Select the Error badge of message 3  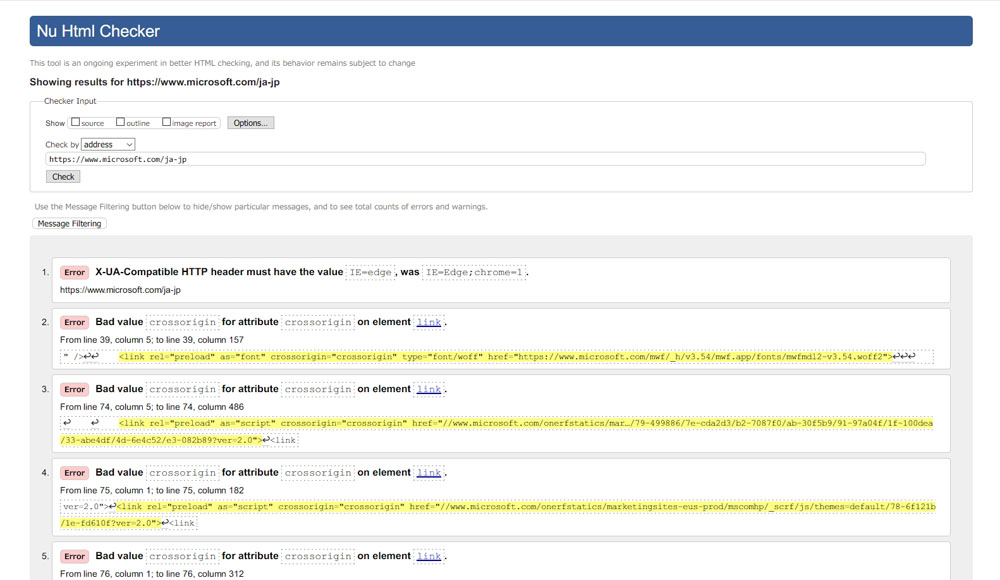pos(75,389)
